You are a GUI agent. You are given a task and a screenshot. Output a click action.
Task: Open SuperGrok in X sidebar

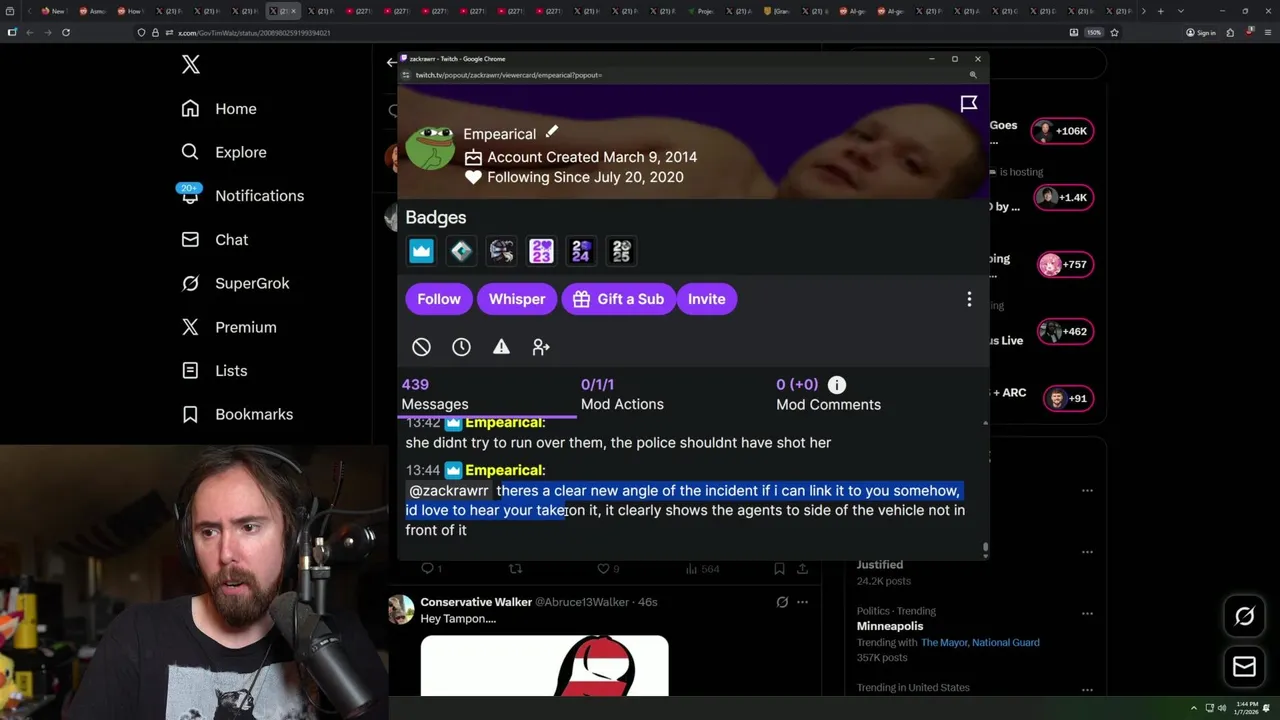(x=235, y=283)
